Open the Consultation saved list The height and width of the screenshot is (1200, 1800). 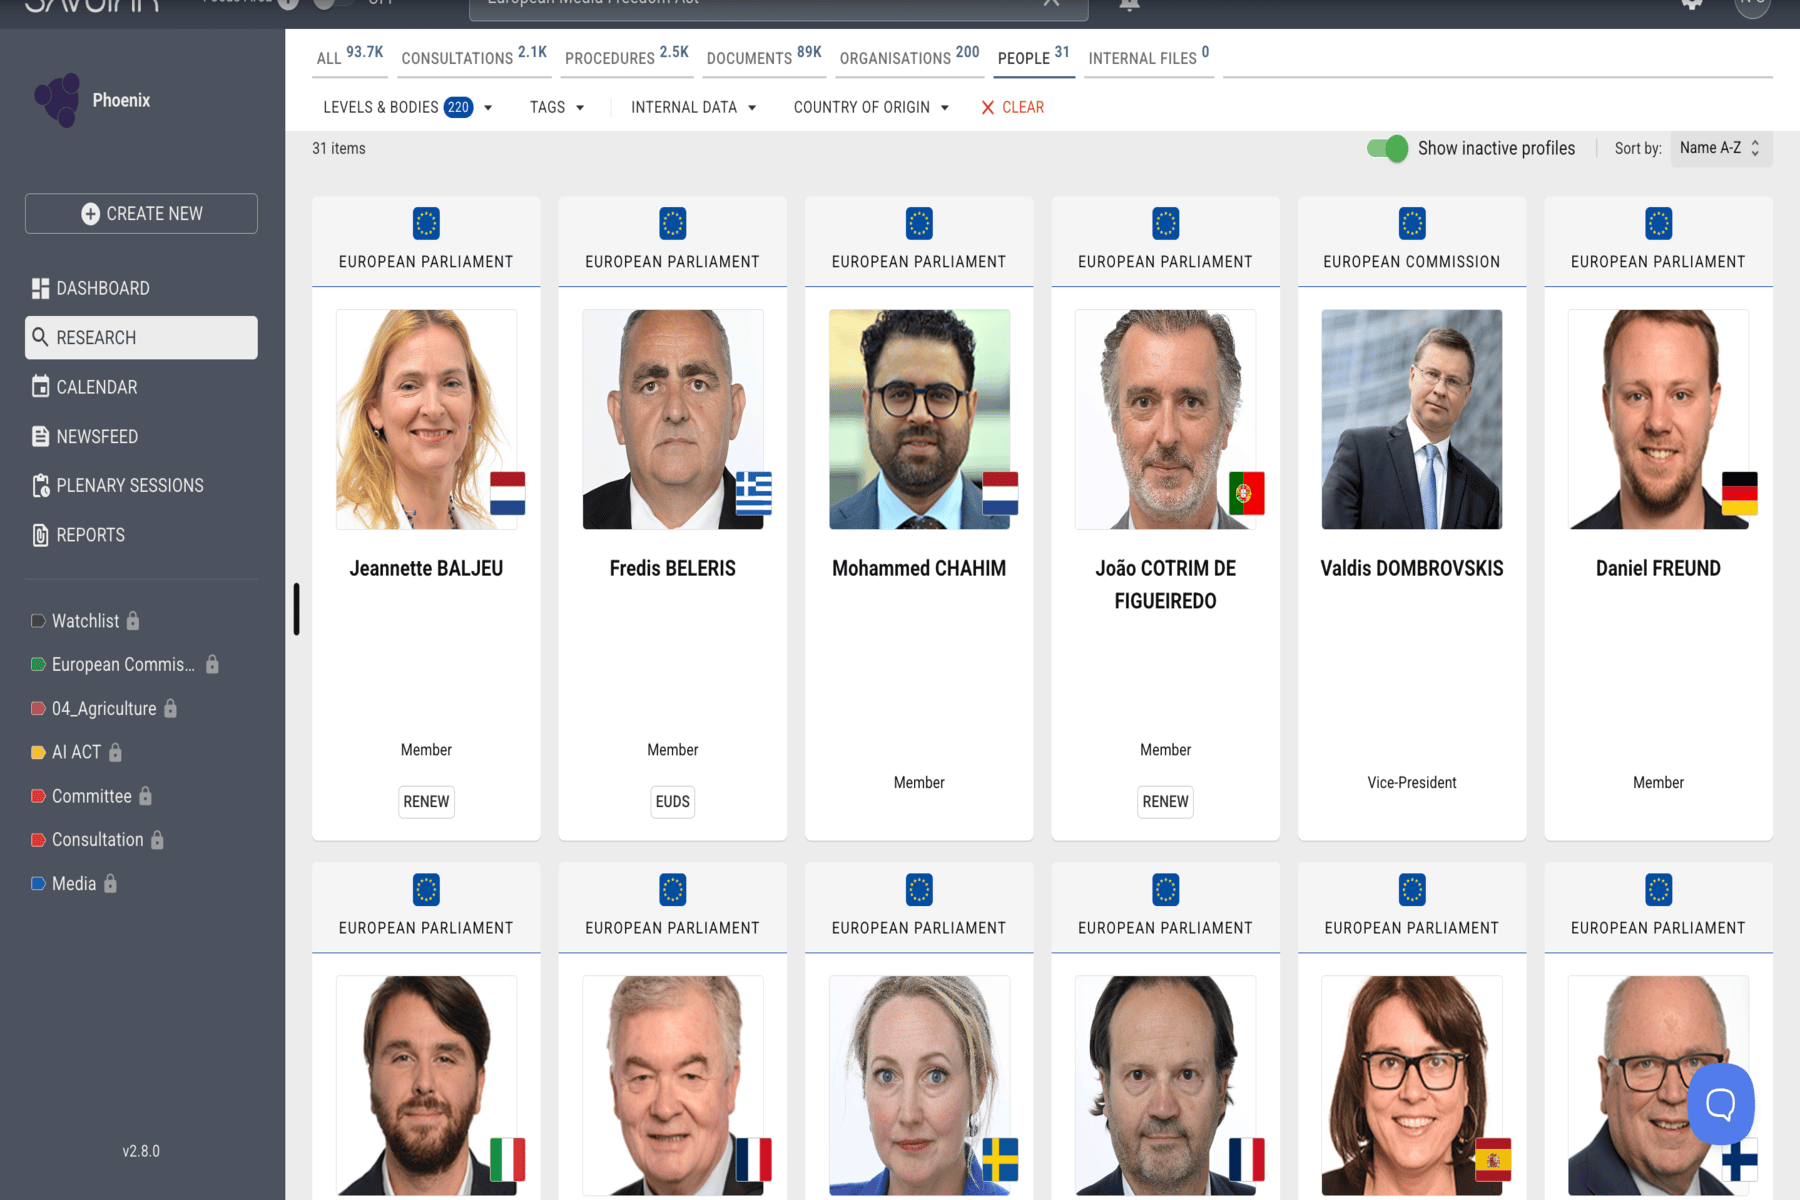(x=98, y=840)
